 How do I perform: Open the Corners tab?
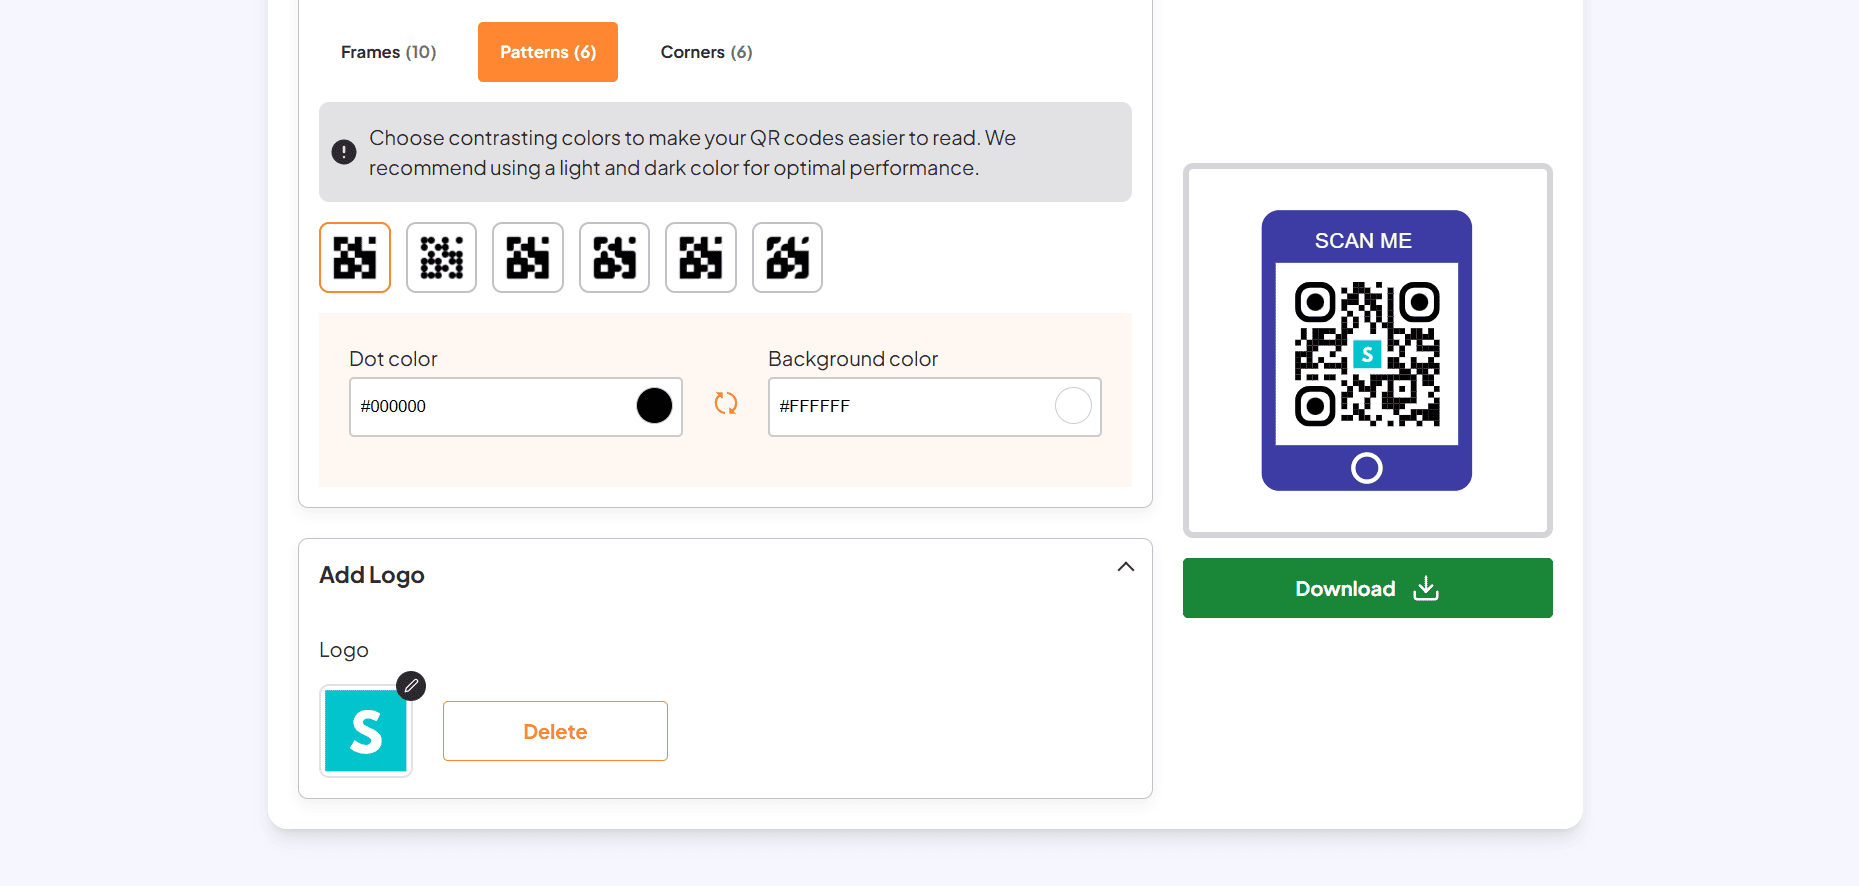tap(705, 51)
